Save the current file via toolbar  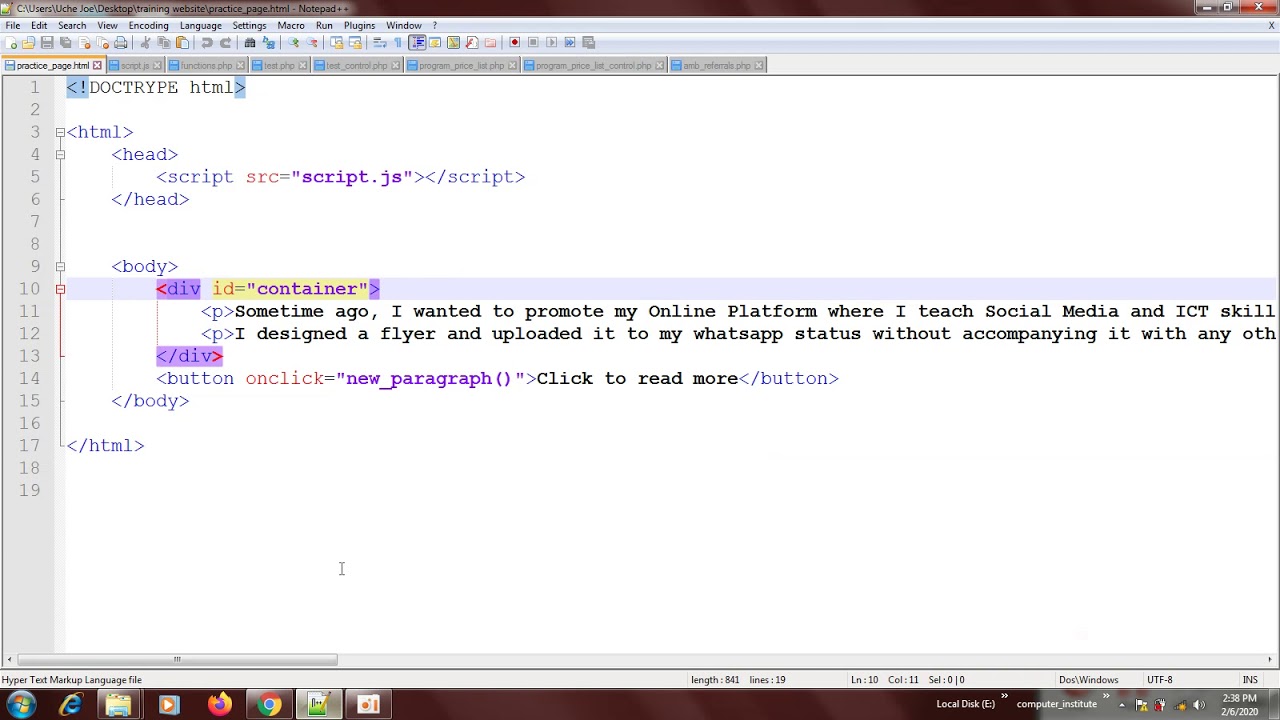[47, 42]
